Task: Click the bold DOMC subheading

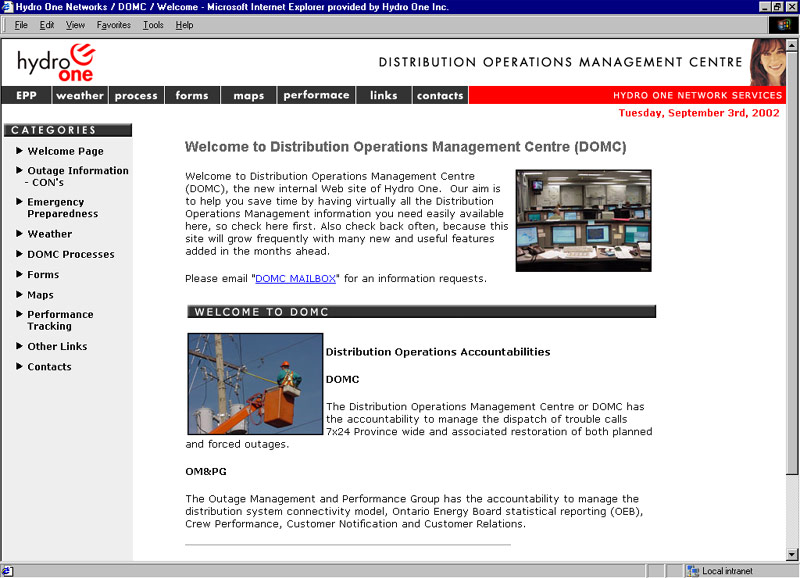Action: (x=342, y=380)
